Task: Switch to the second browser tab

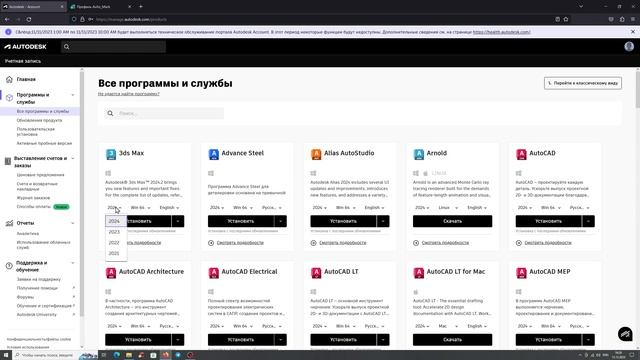Action: (x=100, y=7)
